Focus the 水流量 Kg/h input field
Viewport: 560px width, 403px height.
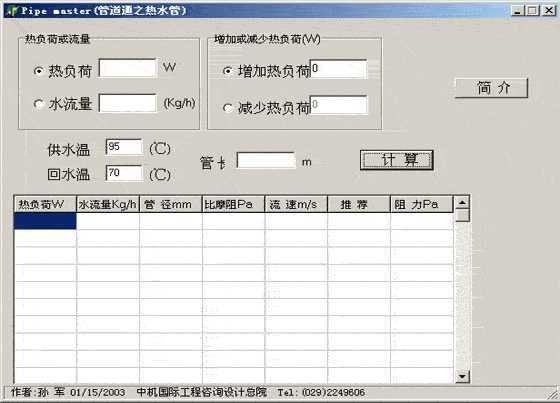[x=128, y=103]
